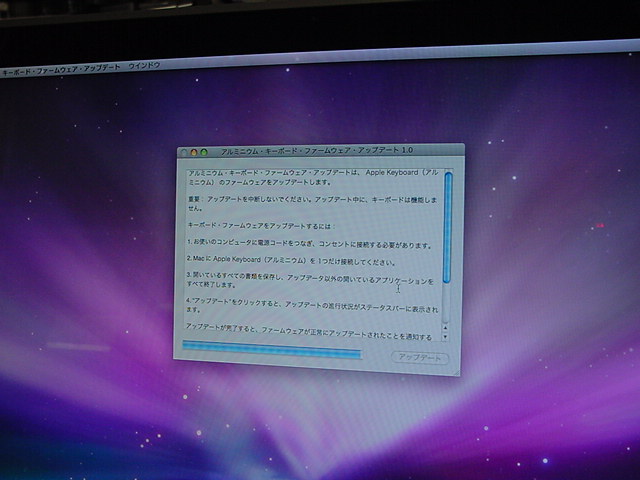
Task: Open the キーボード・ファームウェア・アップデート application menu
Action: point(61,70)
